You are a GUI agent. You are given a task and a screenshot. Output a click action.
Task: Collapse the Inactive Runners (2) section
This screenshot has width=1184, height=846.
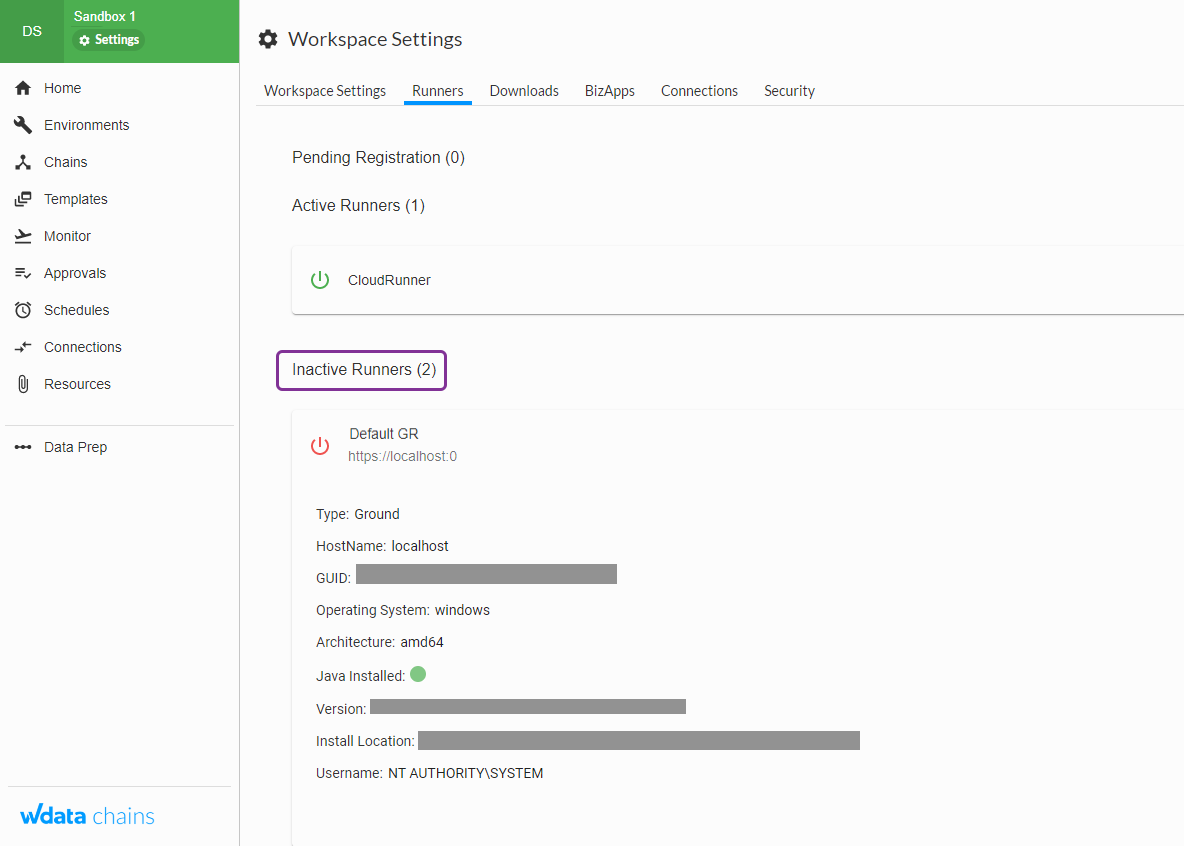coord(364,369)
